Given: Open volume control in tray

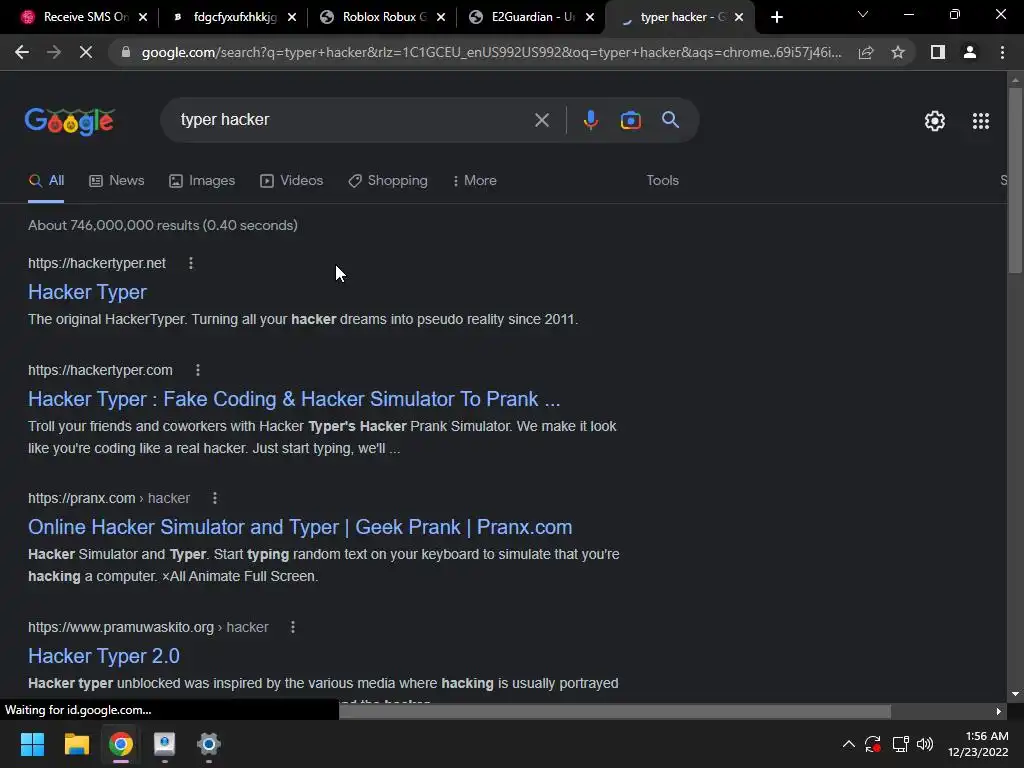Looking at the screenshot, I should (x=925, y=744).
